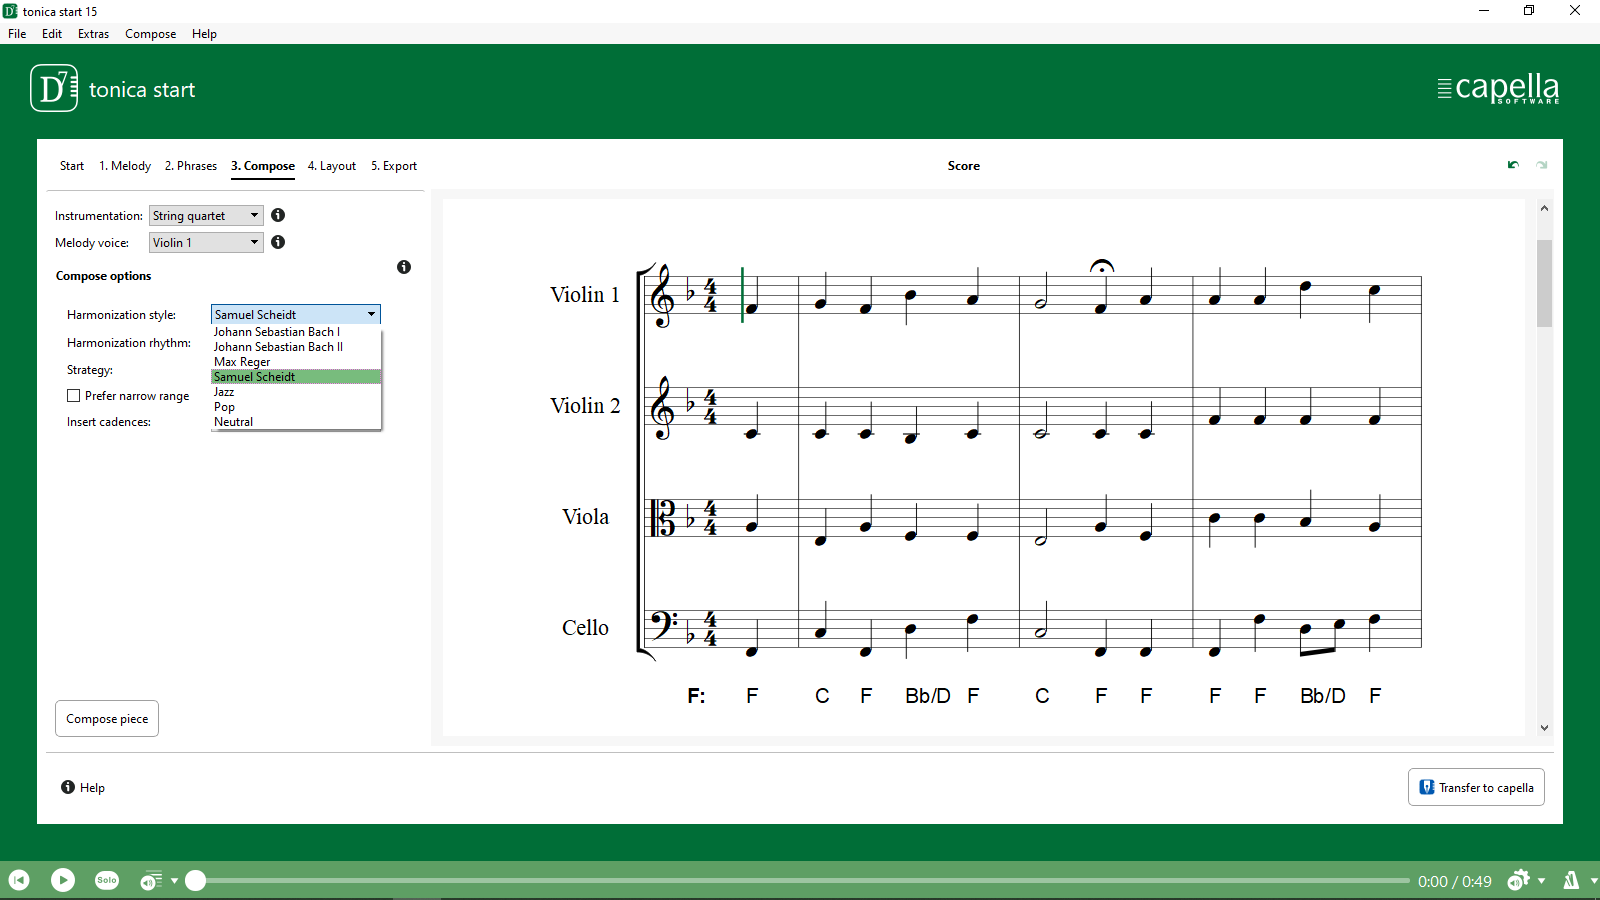
Task: Click the metronome icon
Action: (1571, 880)
